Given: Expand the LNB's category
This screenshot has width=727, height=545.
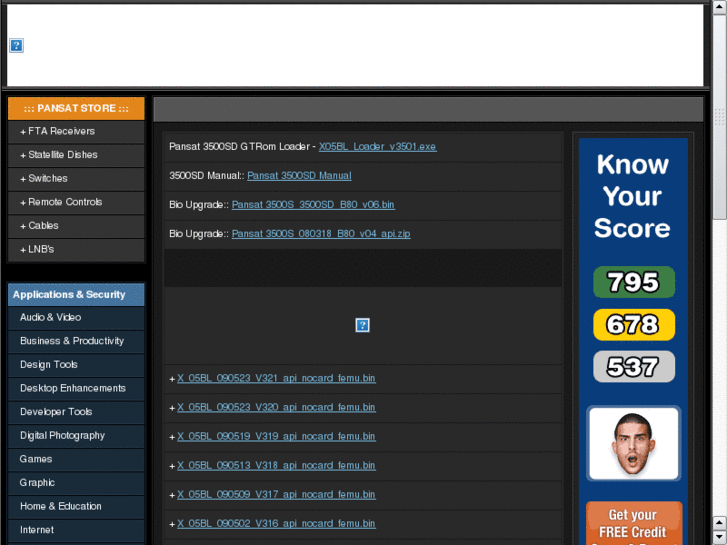Looking at the screenshot, I should [x=76, y=250].
